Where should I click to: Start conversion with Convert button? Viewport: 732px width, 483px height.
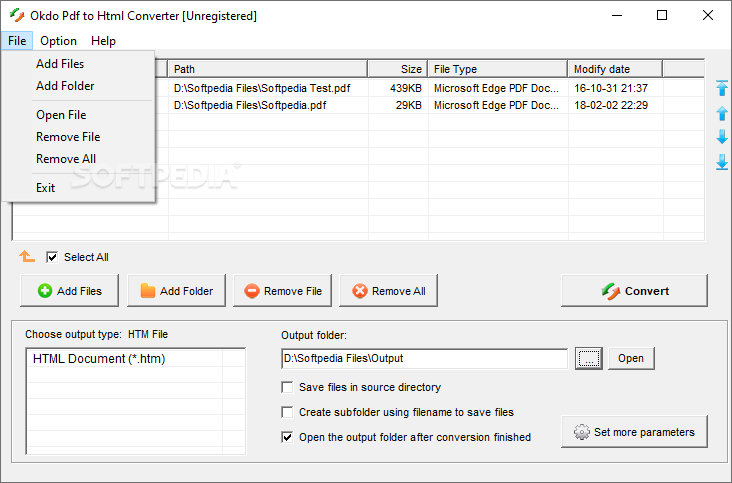[x=634, y=291]
